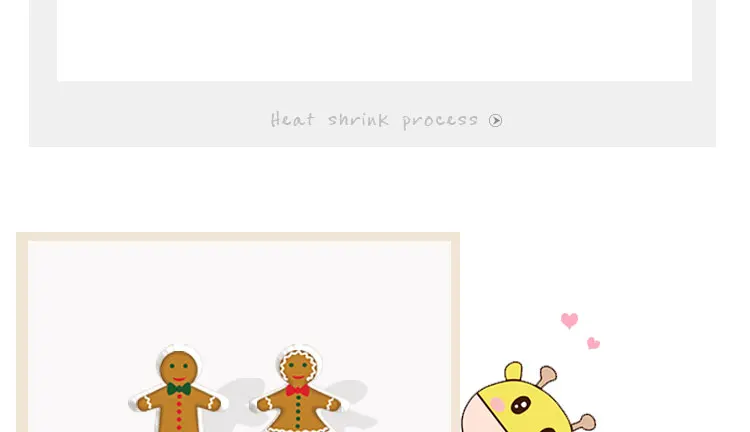Click the giraffe's pink cheek blush
Image resolution: width=750 pixels, height=432 pixels.
[497, 405]
